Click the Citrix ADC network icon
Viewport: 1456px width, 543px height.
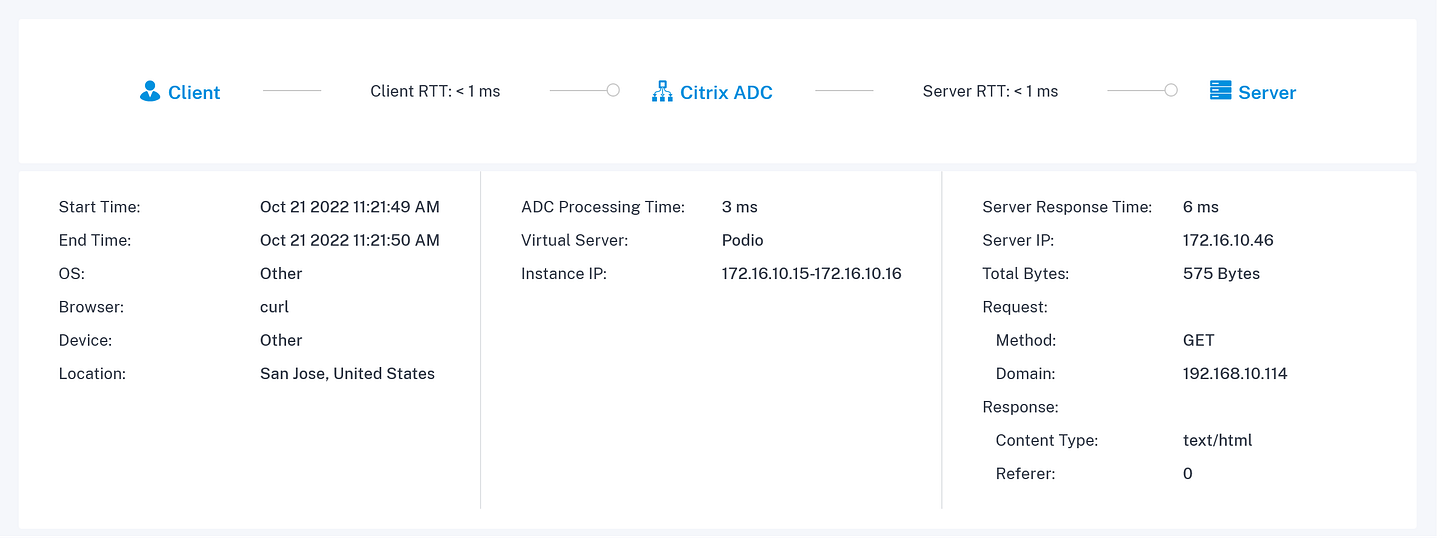662,92
